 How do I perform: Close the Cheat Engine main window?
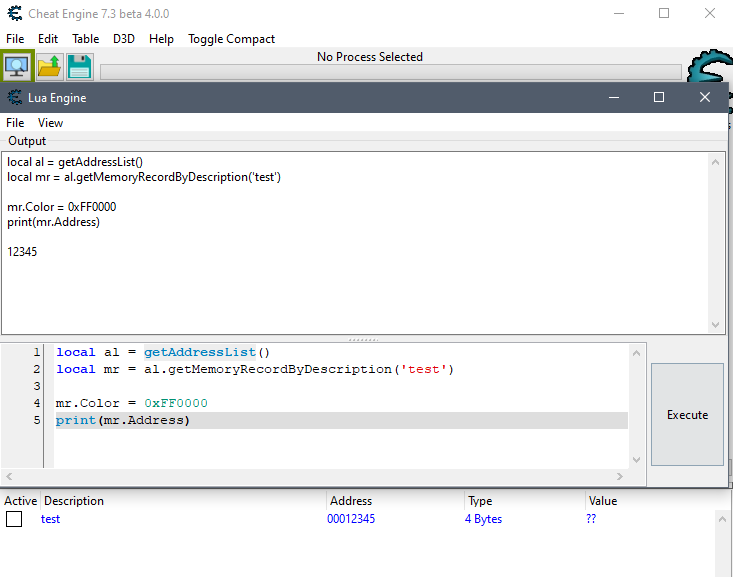[710, 13]
